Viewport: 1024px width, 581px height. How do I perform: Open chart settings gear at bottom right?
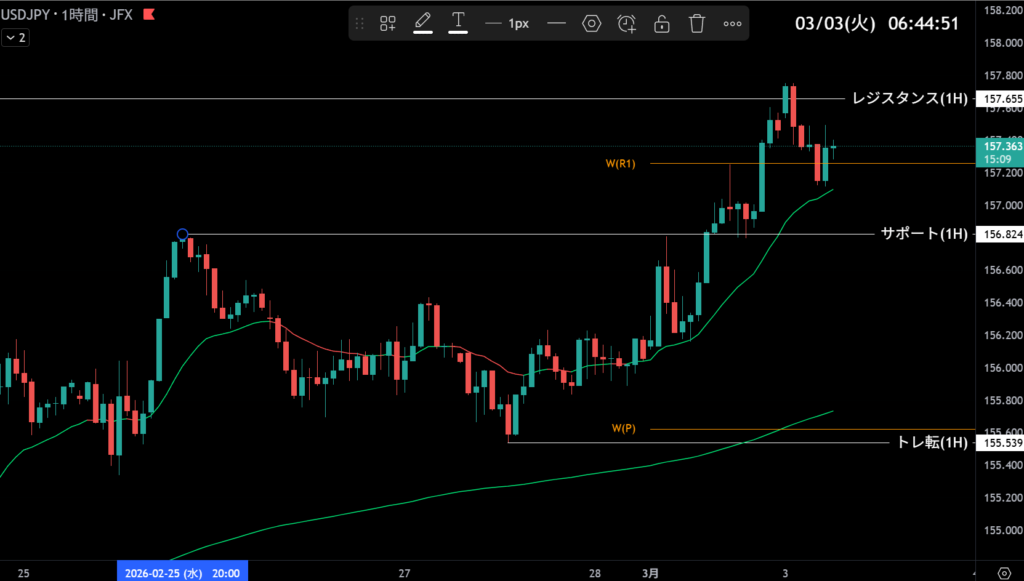[x=1004, y=572]
